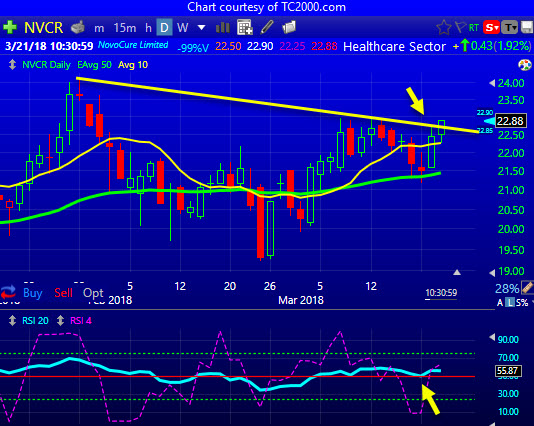534x426 pixels.
Task: Click the 22.25 low price value
Action: [292, 46]
